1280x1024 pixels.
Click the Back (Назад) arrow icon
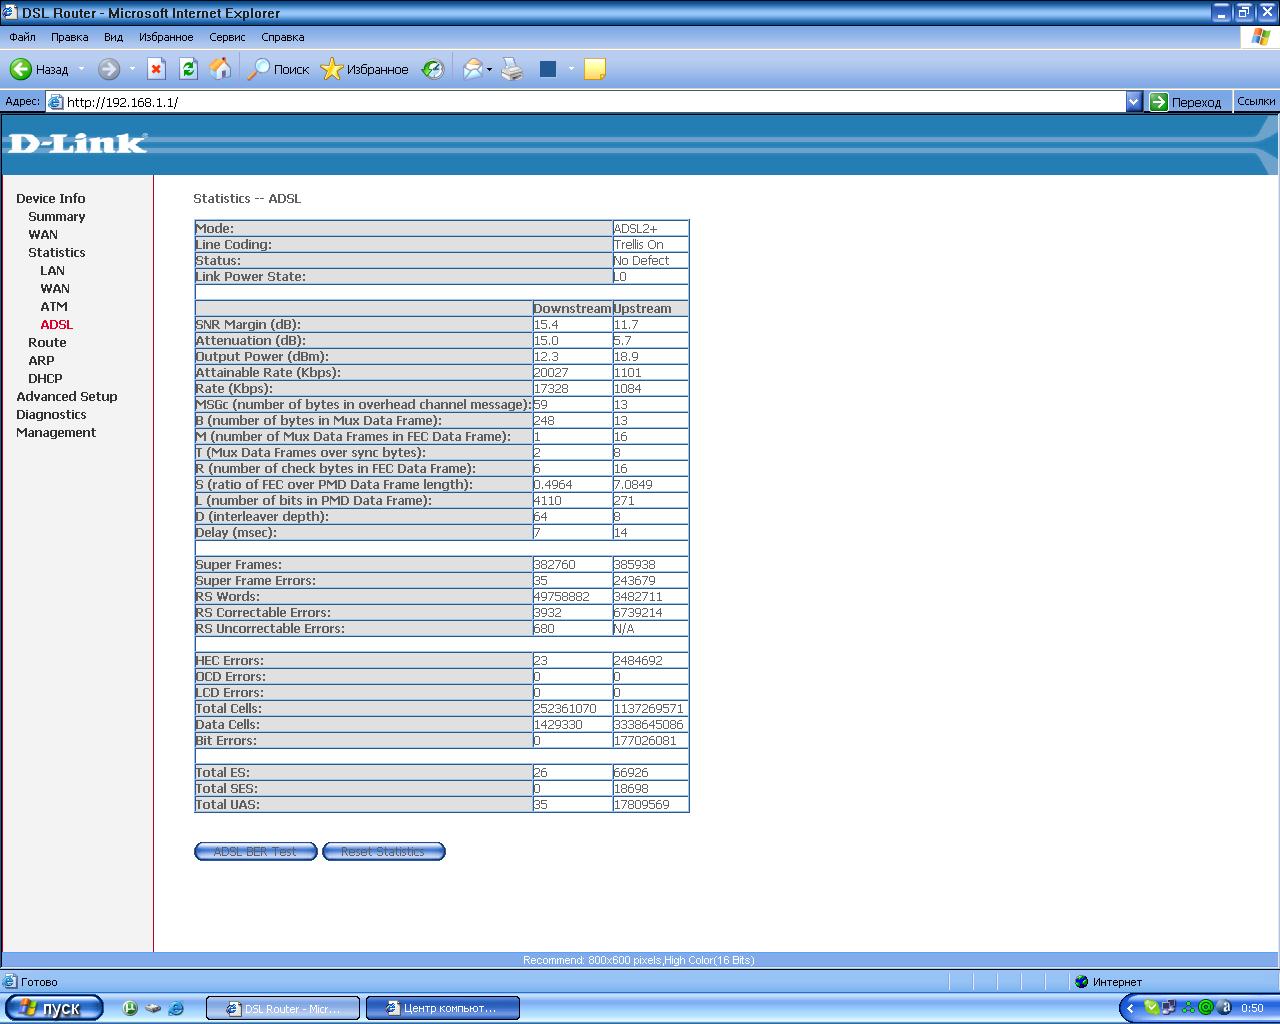(21, 69)
